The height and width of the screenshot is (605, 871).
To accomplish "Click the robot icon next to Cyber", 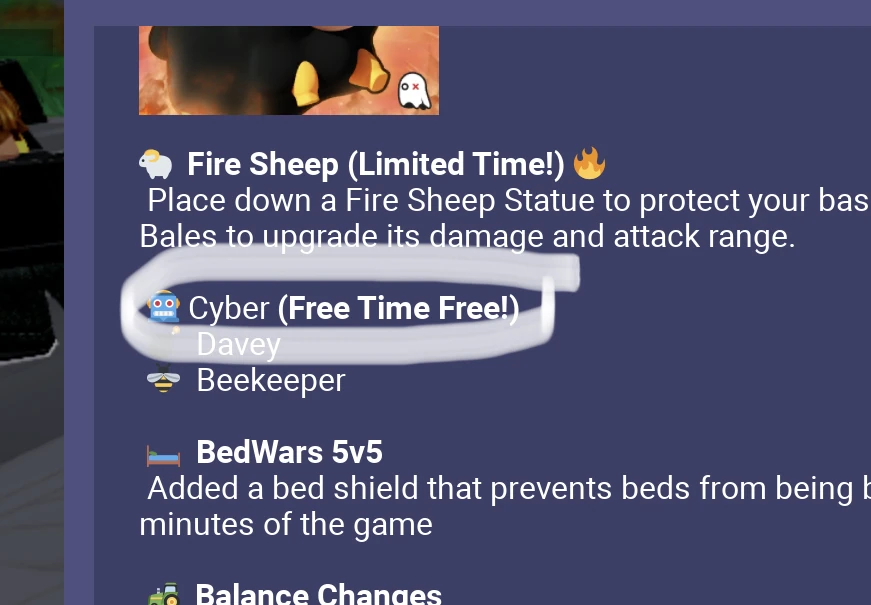I will point(163,306).
